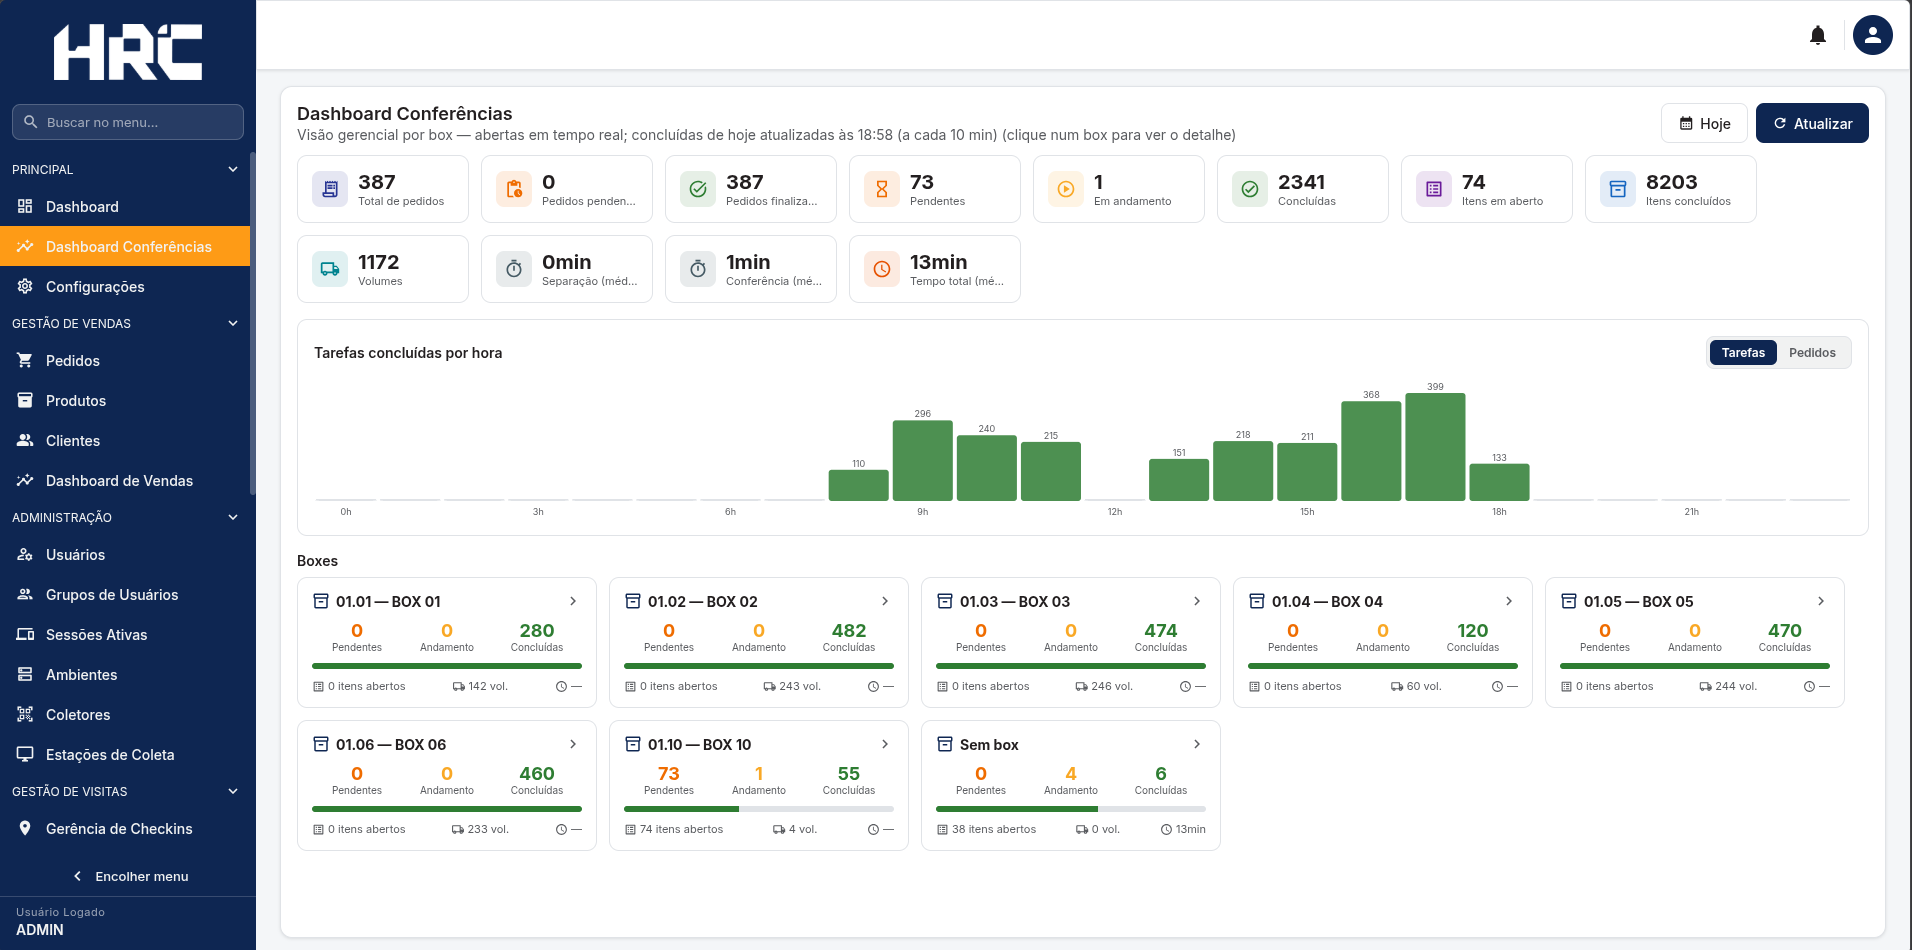Open Grupos de Usuários menu item

[x=125, y=594]
